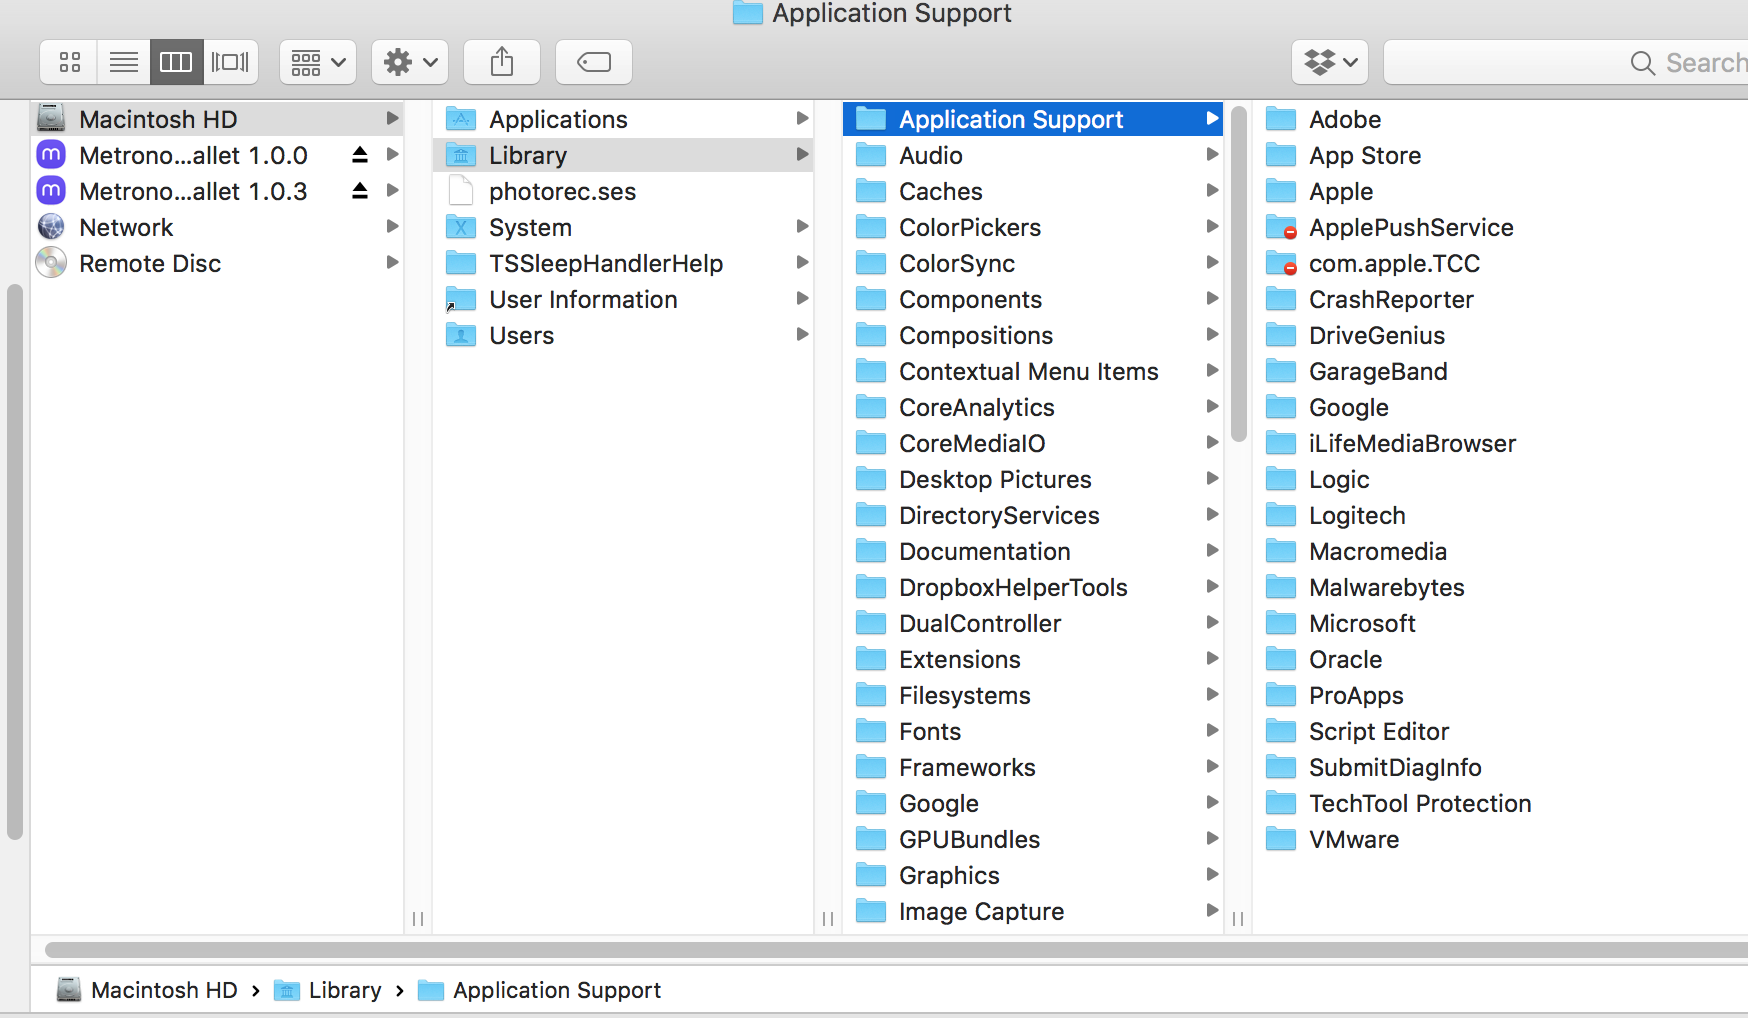This screenshot has width=1748, height=1018.
Task: Open the Fonts folder
Action: click(x=929, y=731)
